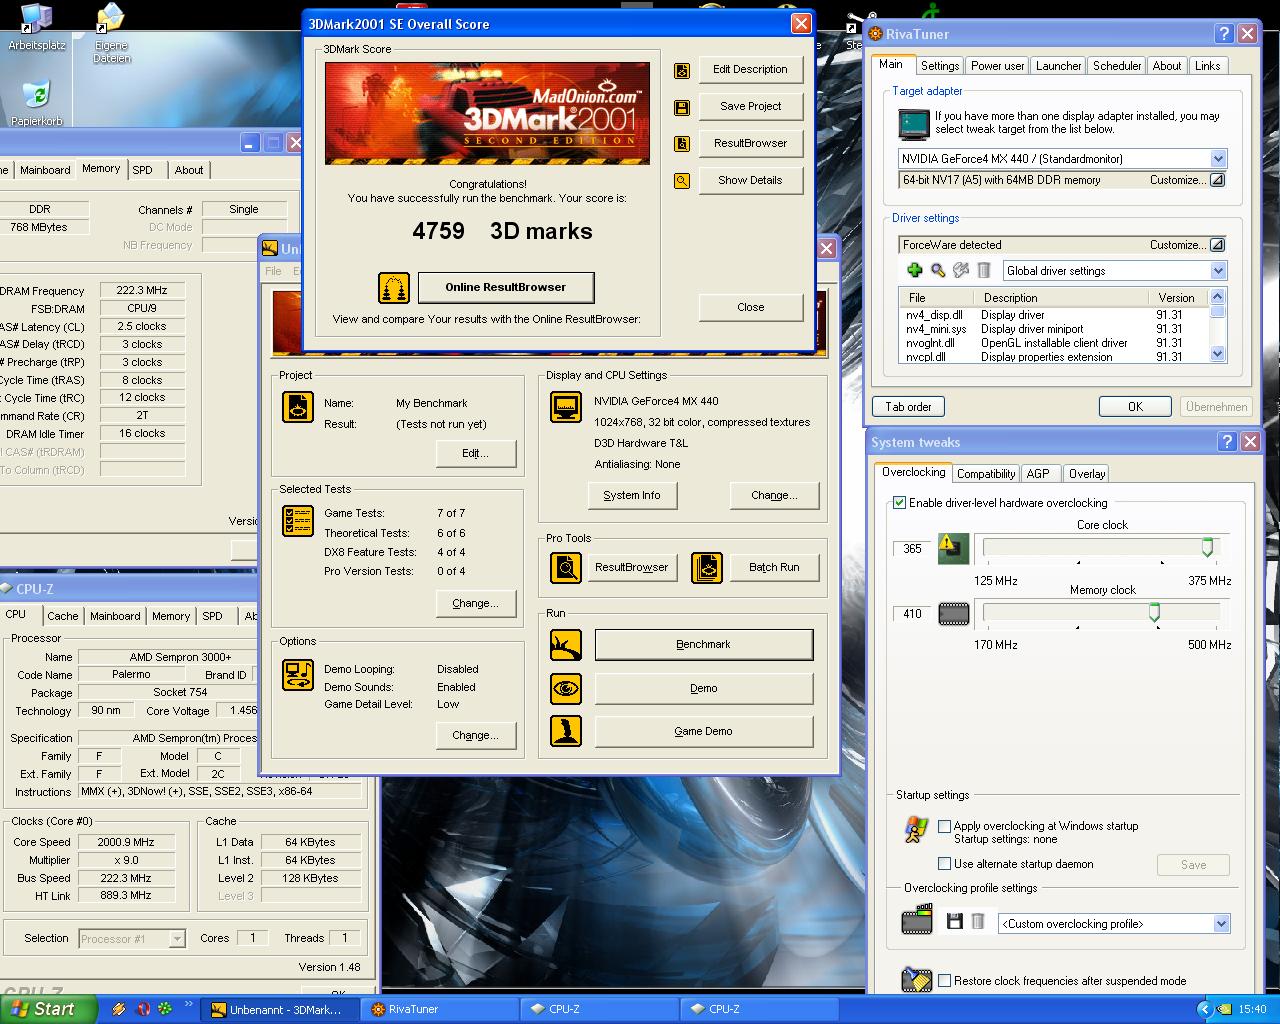Open the Scheduler tab in RivaTuner
This screenshot has width=1280, height=1024.
pyautogui.click(x=1117, y=66)
